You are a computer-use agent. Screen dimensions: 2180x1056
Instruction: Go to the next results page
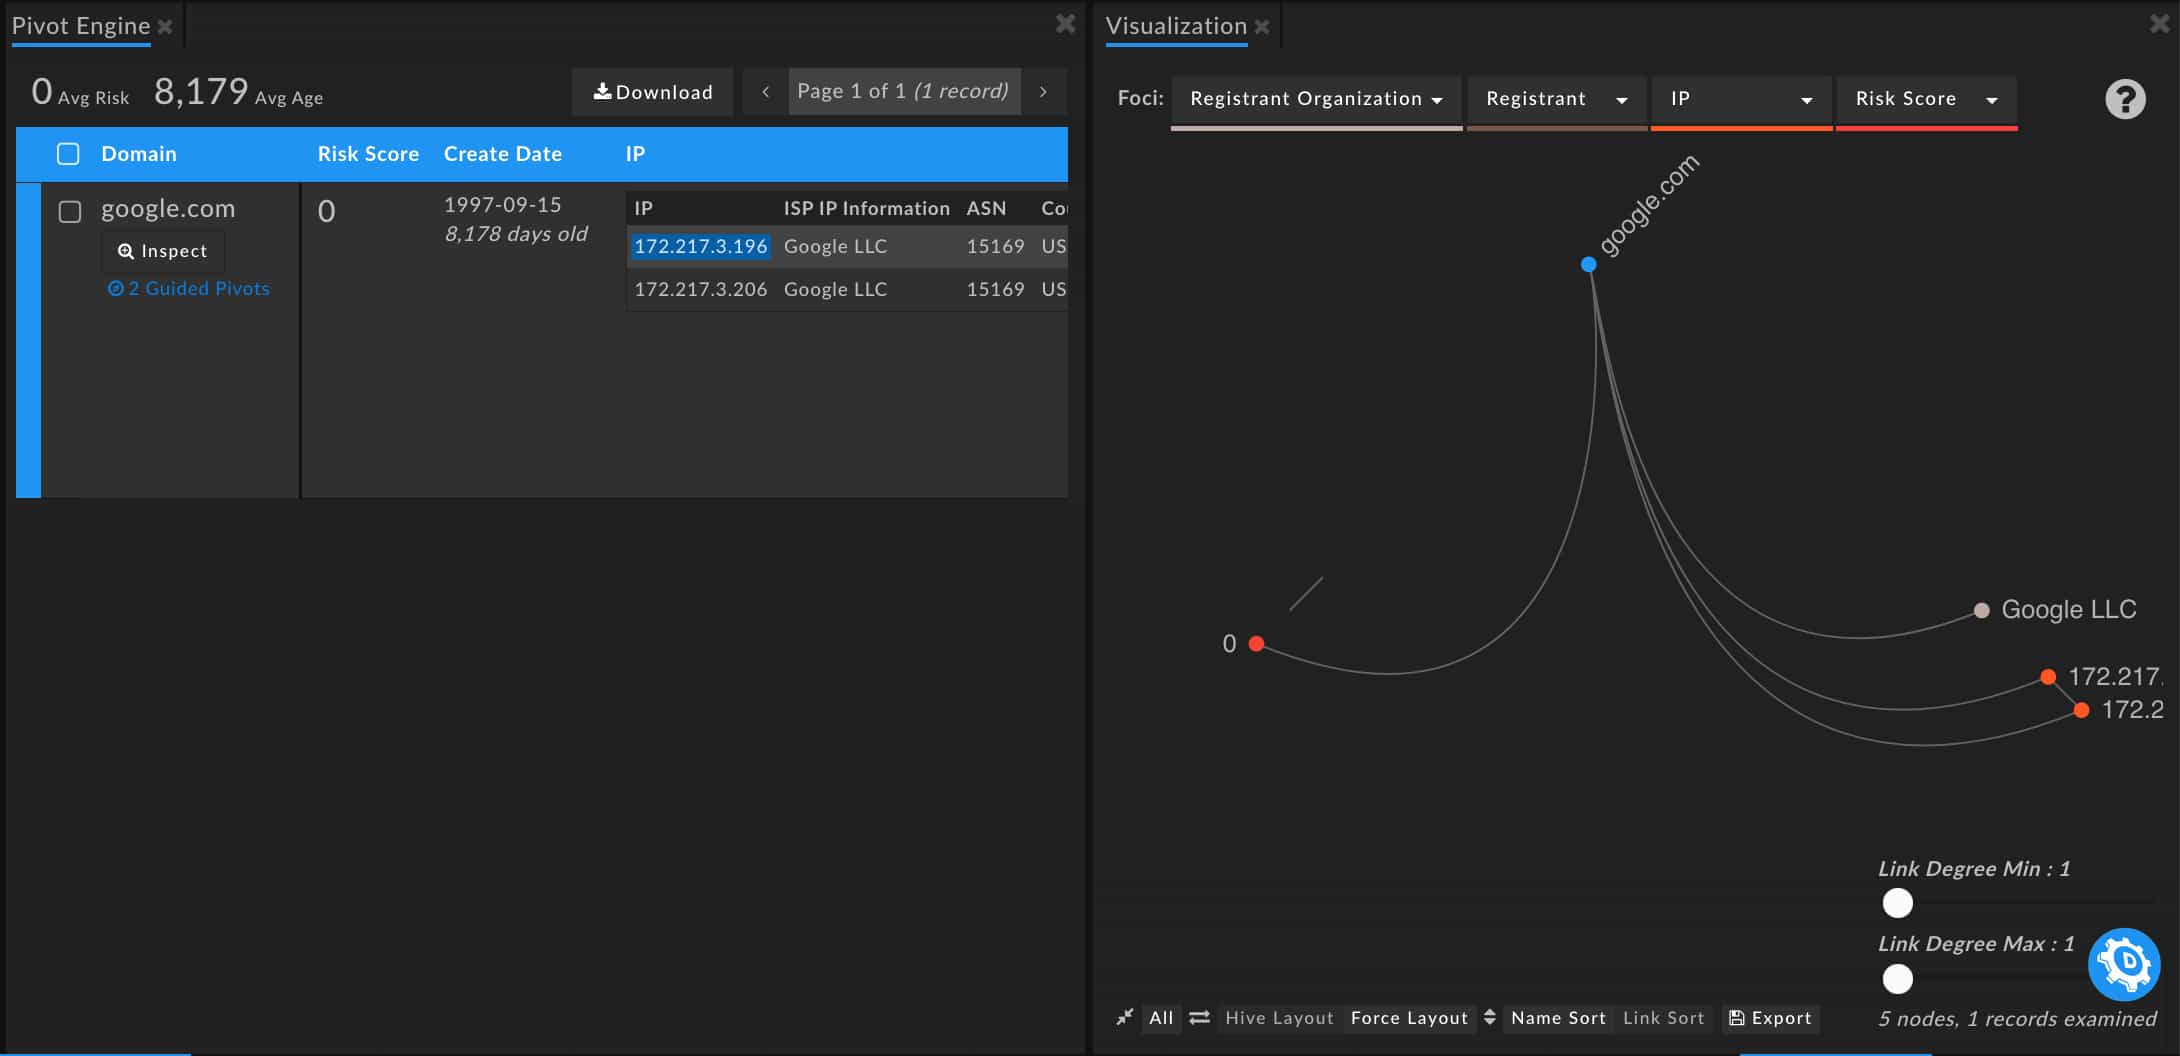pyautogui.click(x=1043, y=92)
